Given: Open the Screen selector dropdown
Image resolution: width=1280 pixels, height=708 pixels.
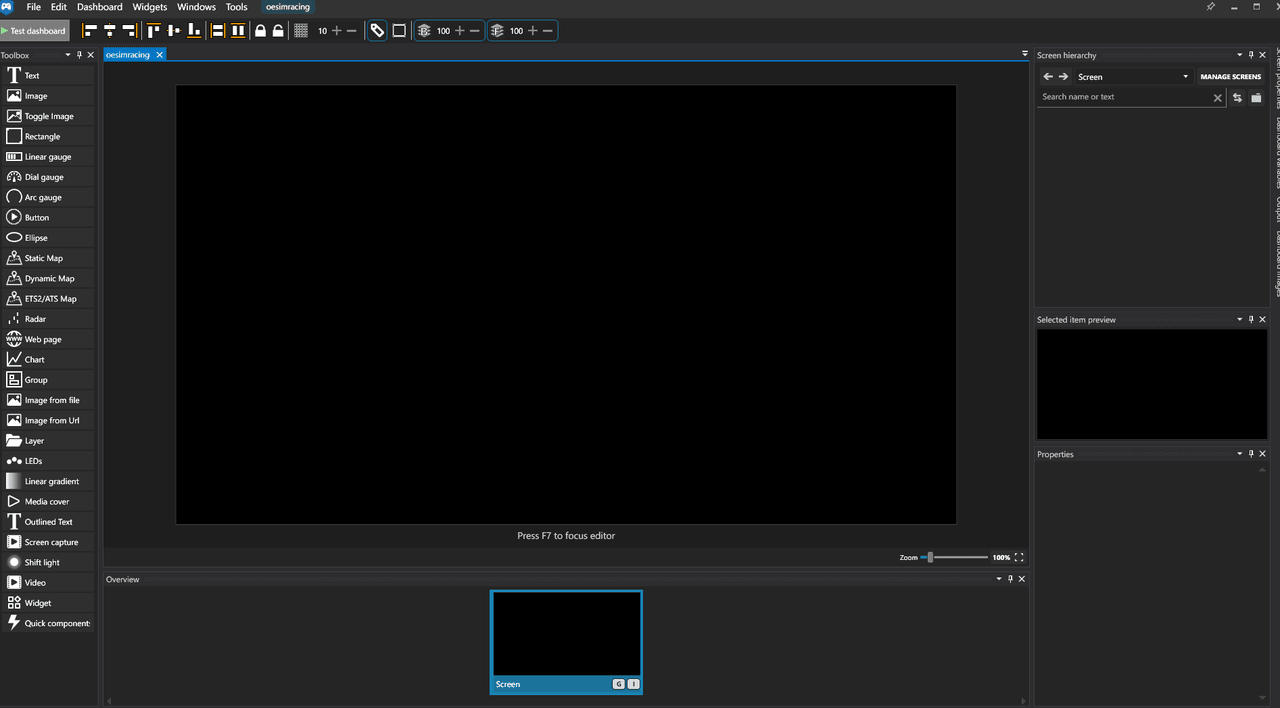Looking at the screenshot, I should click(x=1133, y=77).
